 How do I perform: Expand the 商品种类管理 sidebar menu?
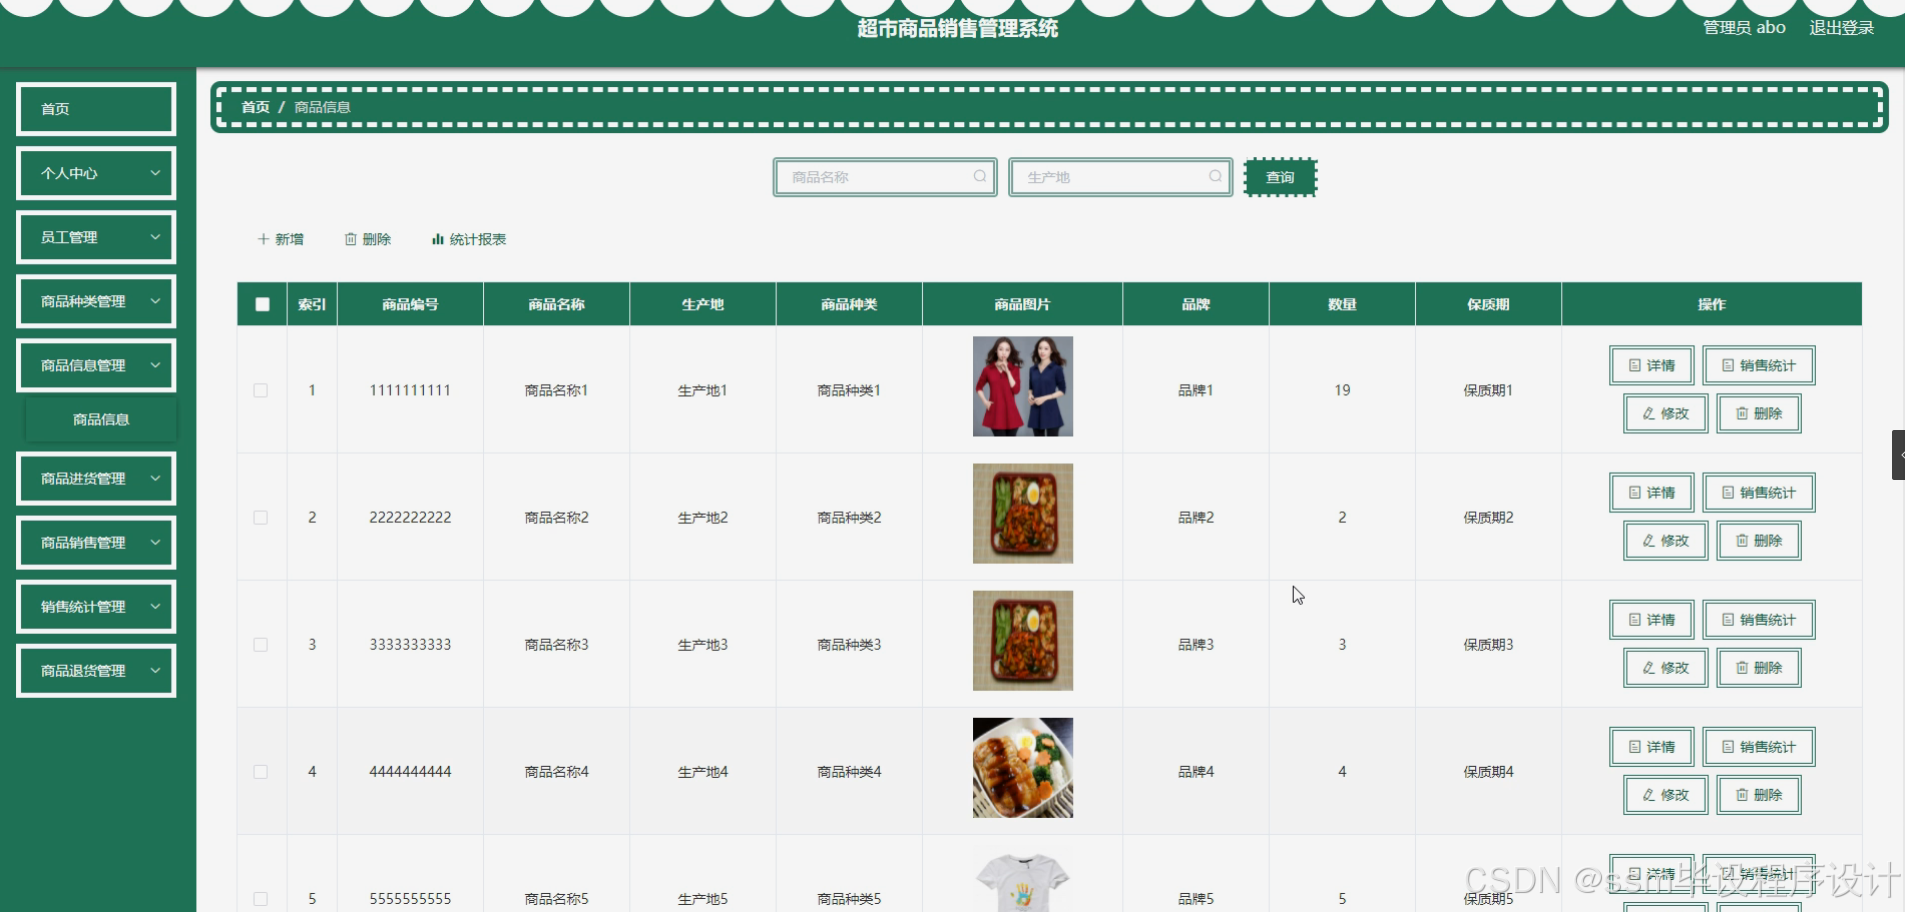[x=96, y=301]
